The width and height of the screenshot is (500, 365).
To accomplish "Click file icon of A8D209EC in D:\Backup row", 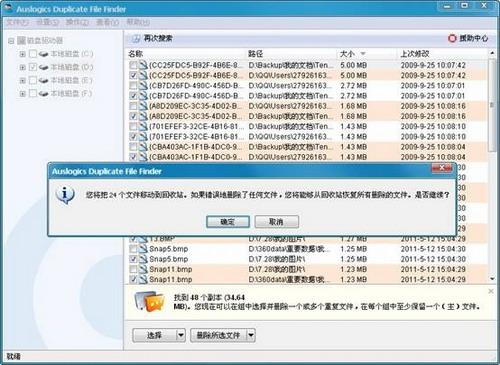I will pyautogui.click(x=143, y=116).
